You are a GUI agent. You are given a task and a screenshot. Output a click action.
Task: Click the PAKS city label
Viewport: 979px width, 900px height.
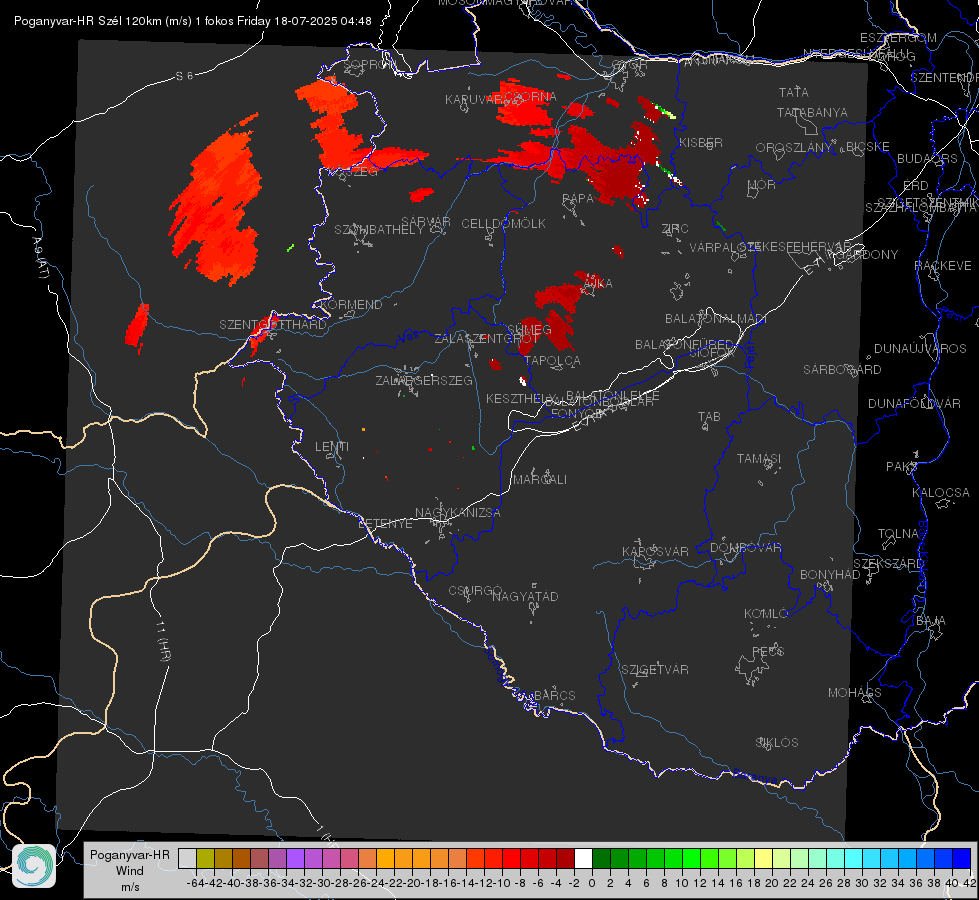coord(902,466)
